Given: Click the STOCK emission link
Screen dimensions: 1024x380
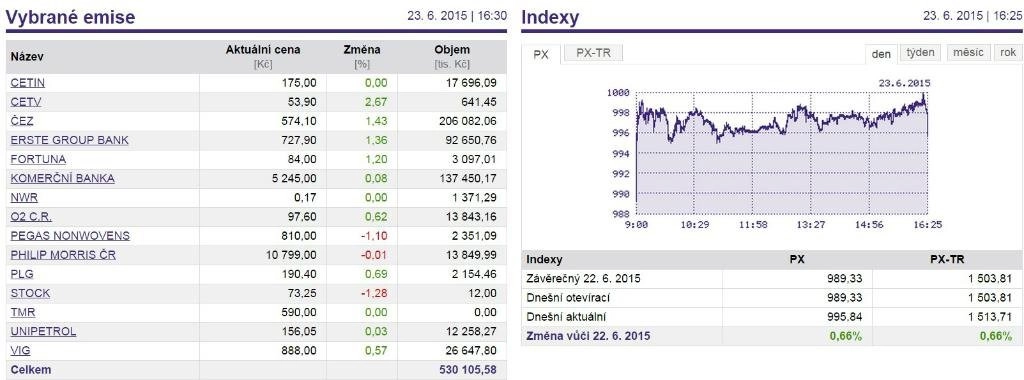Looking at the screenshot, I should (x=30, y=293).
